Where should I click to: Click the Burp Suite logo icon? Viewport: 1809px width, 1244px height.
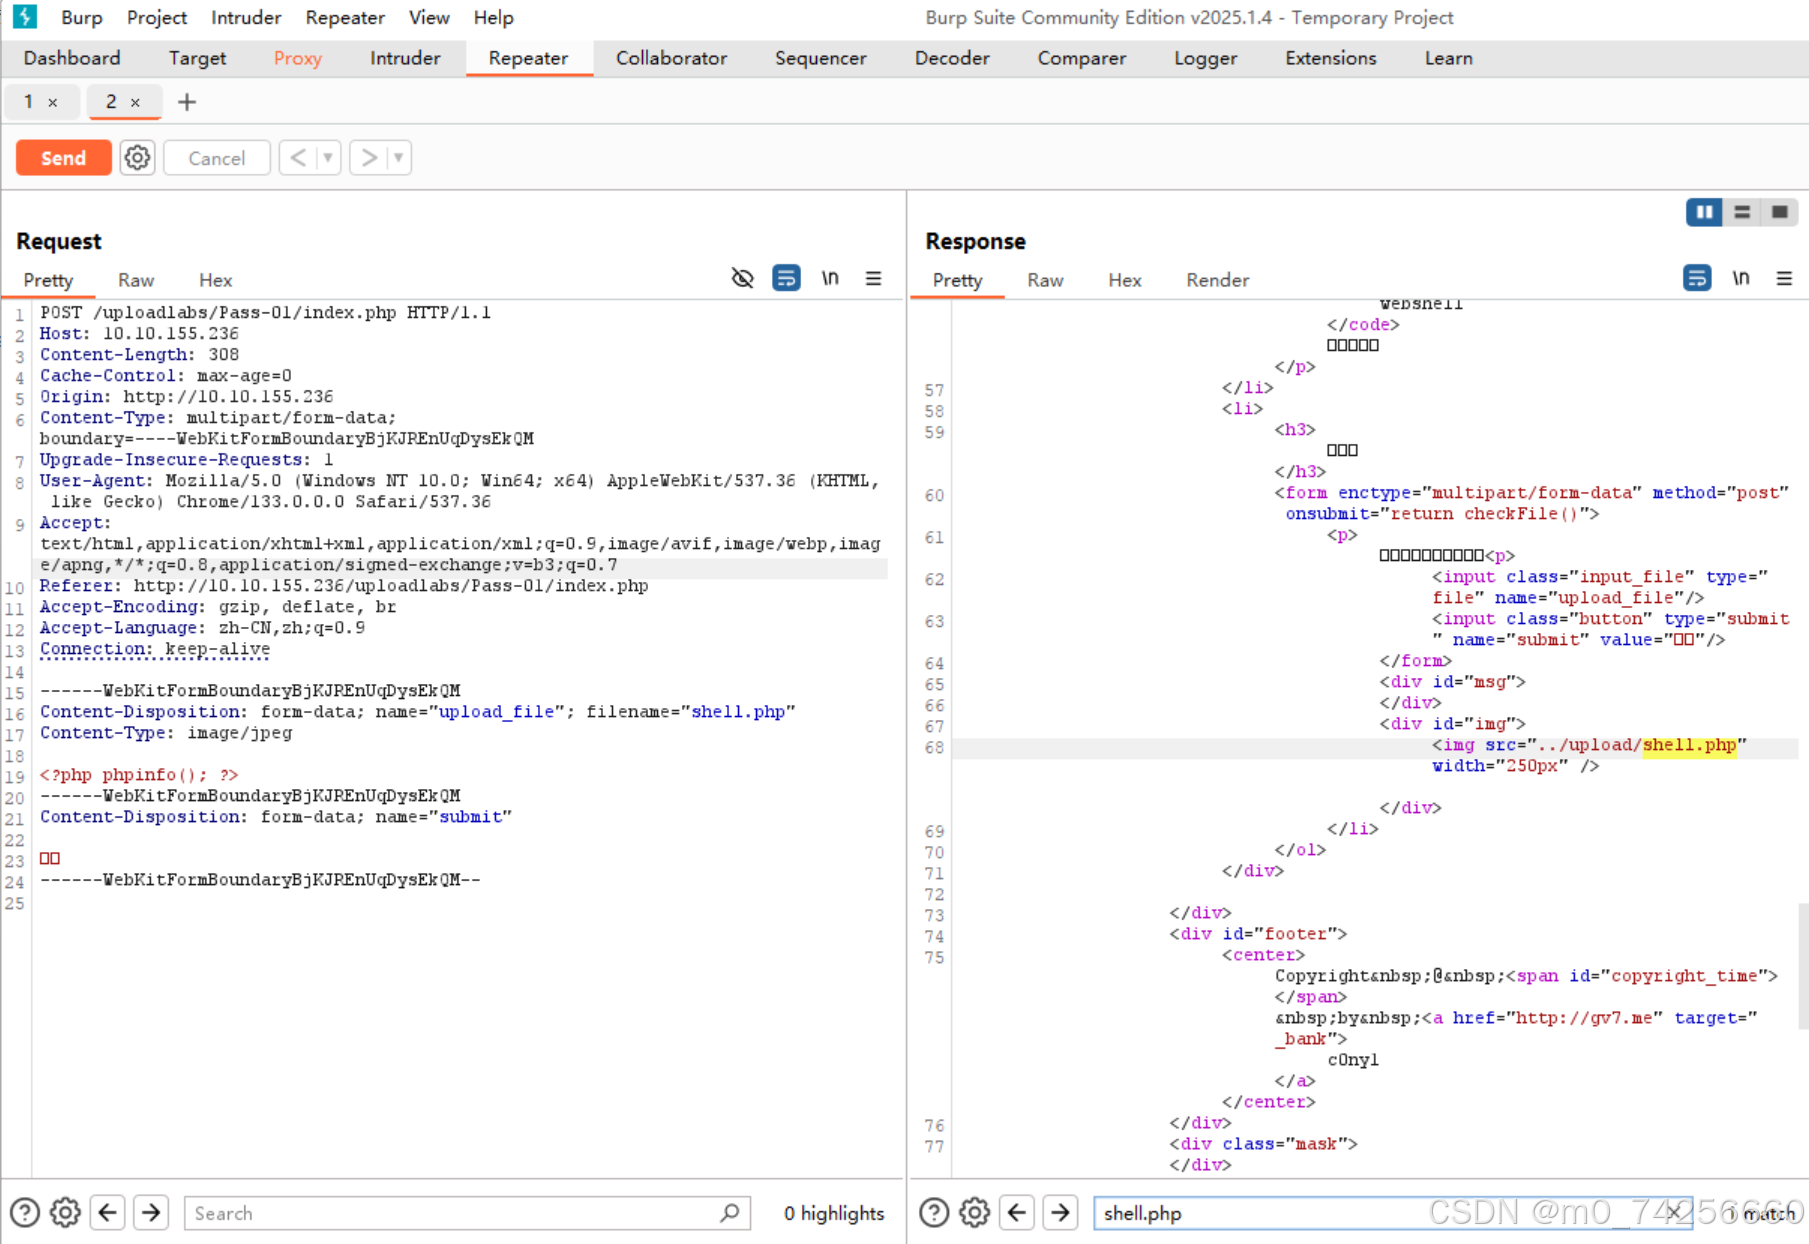[25, 17]
